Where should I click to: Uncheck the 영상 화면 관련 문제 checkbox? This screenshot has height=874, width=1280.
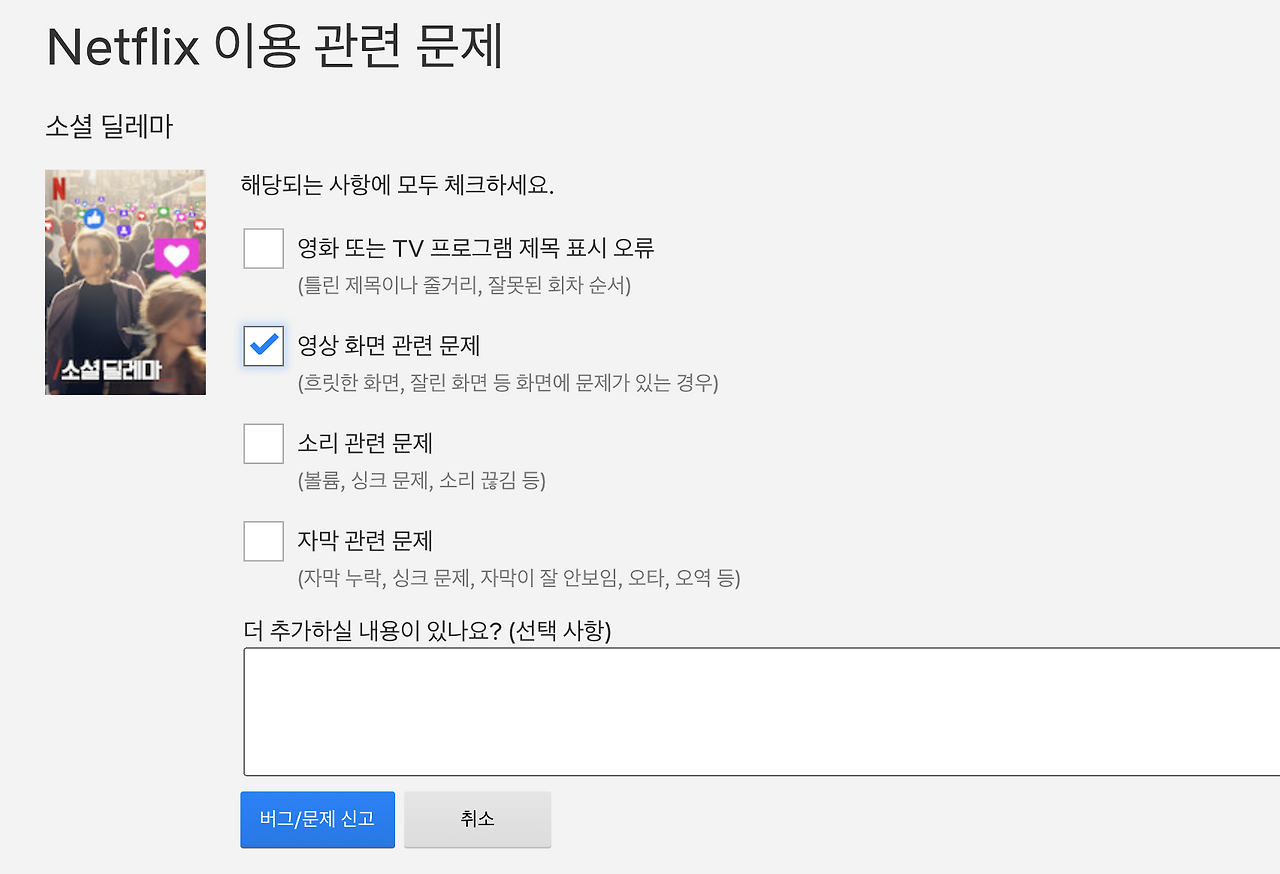264,346
